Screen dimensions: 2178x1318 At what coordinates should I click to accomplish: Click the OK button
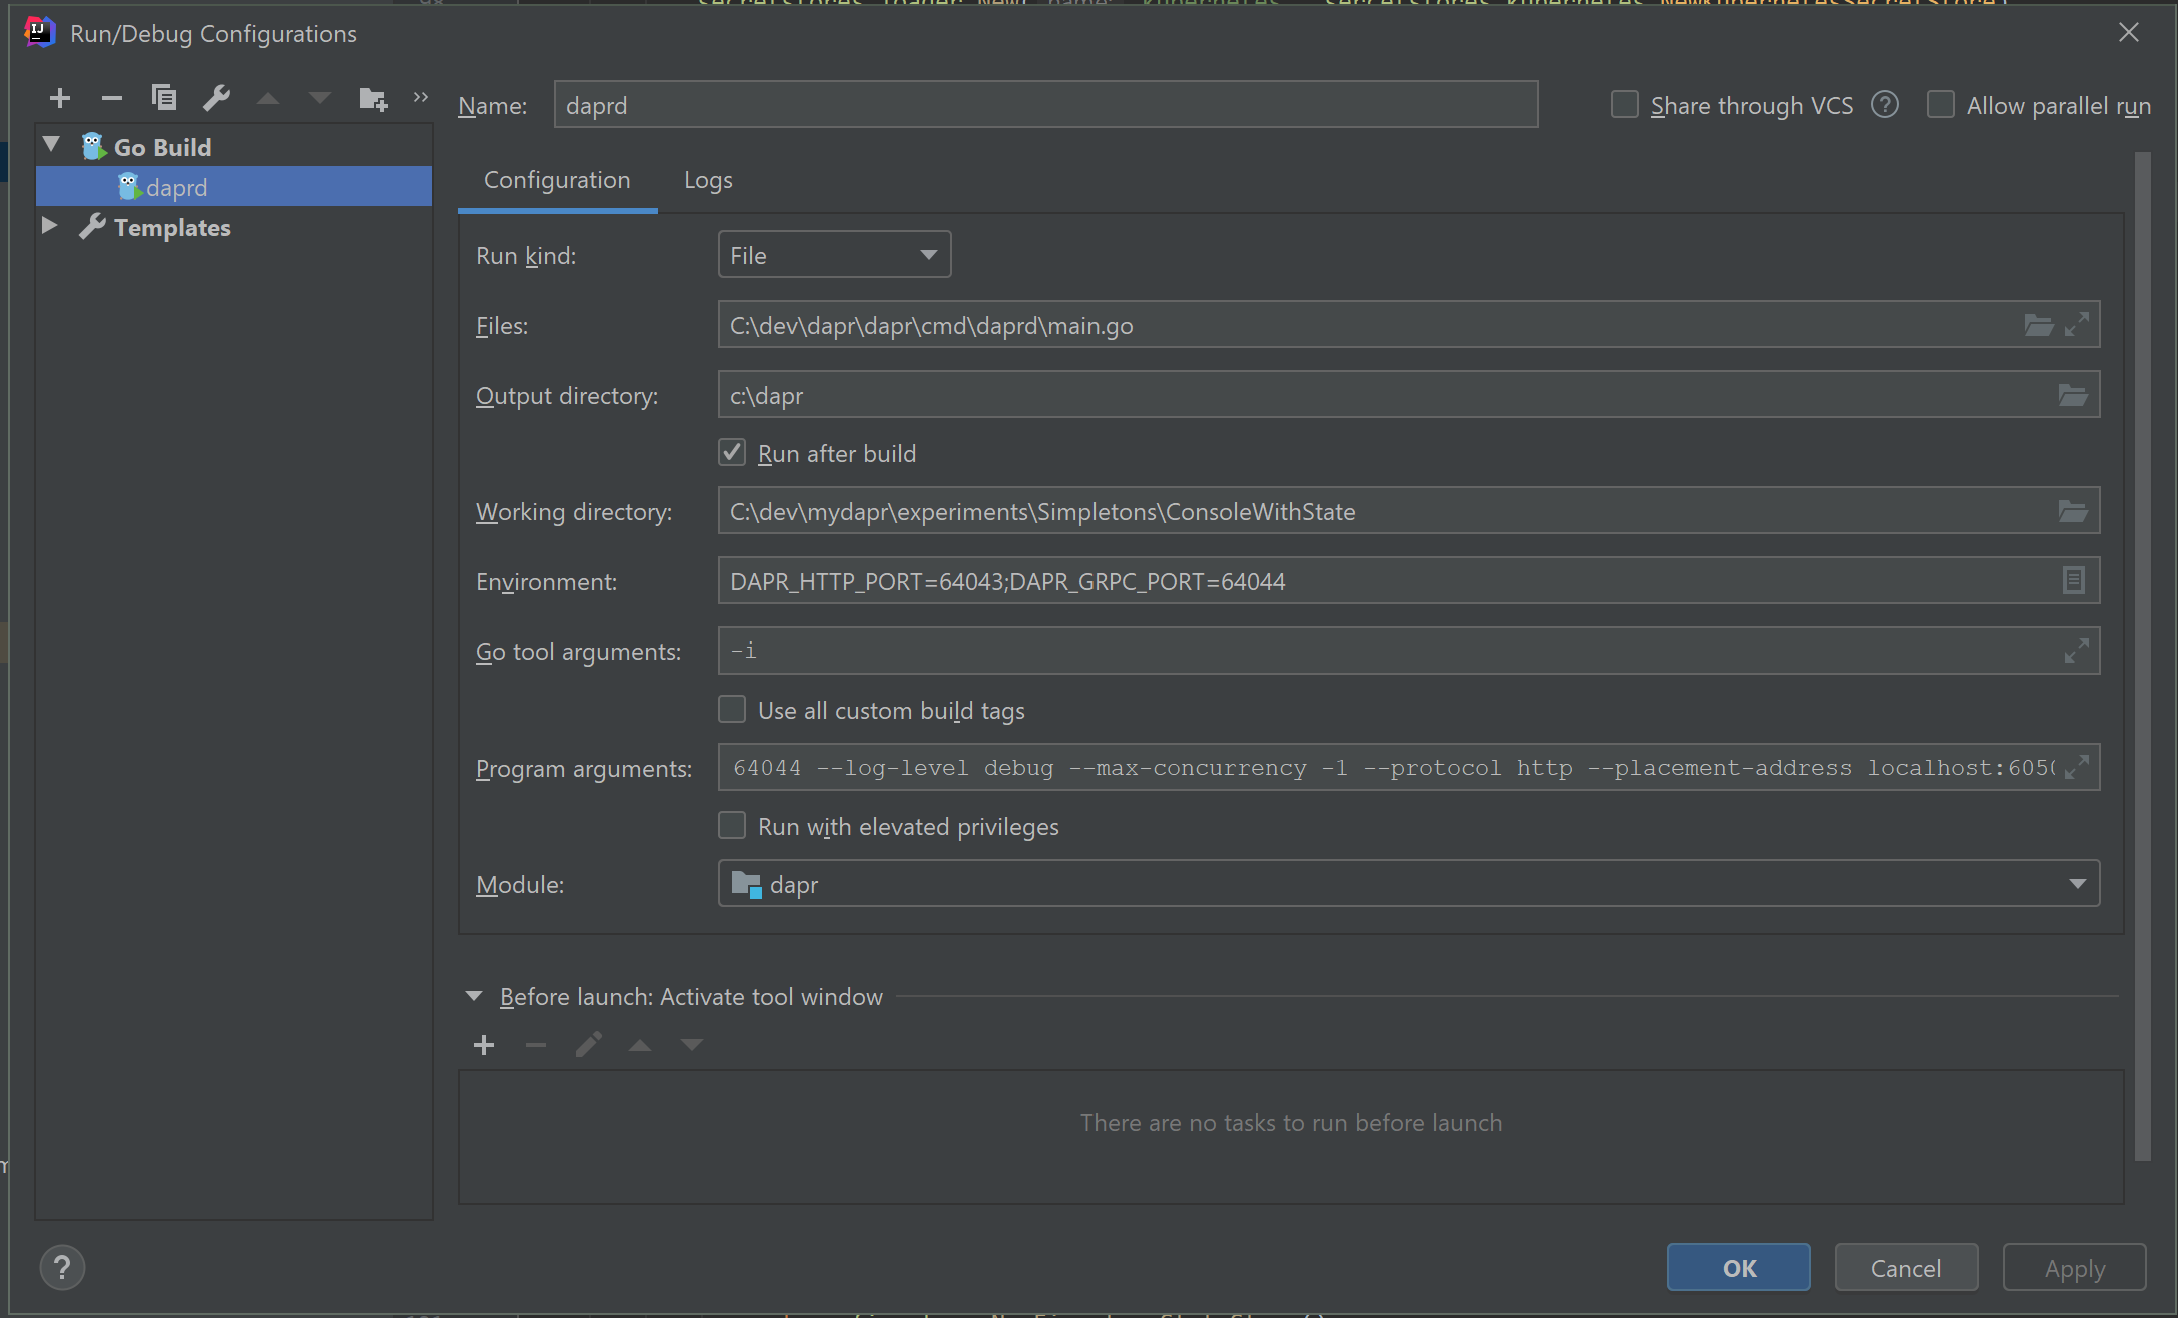coord(1738,1268)
